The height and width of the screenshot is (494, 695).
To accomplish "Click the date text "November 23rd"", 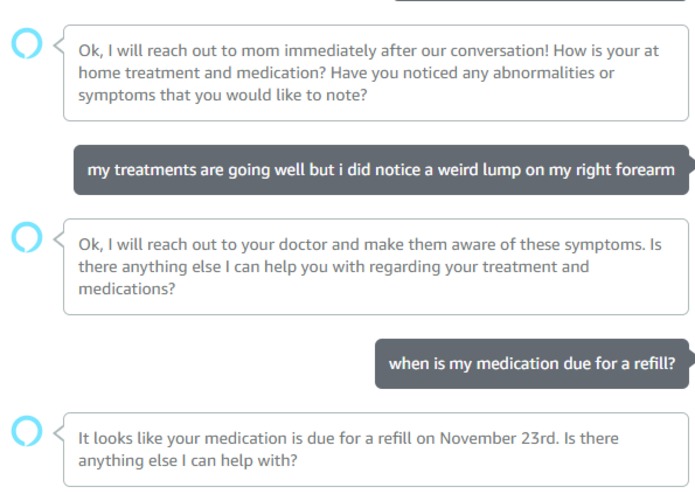I will [x=499, y=438].
